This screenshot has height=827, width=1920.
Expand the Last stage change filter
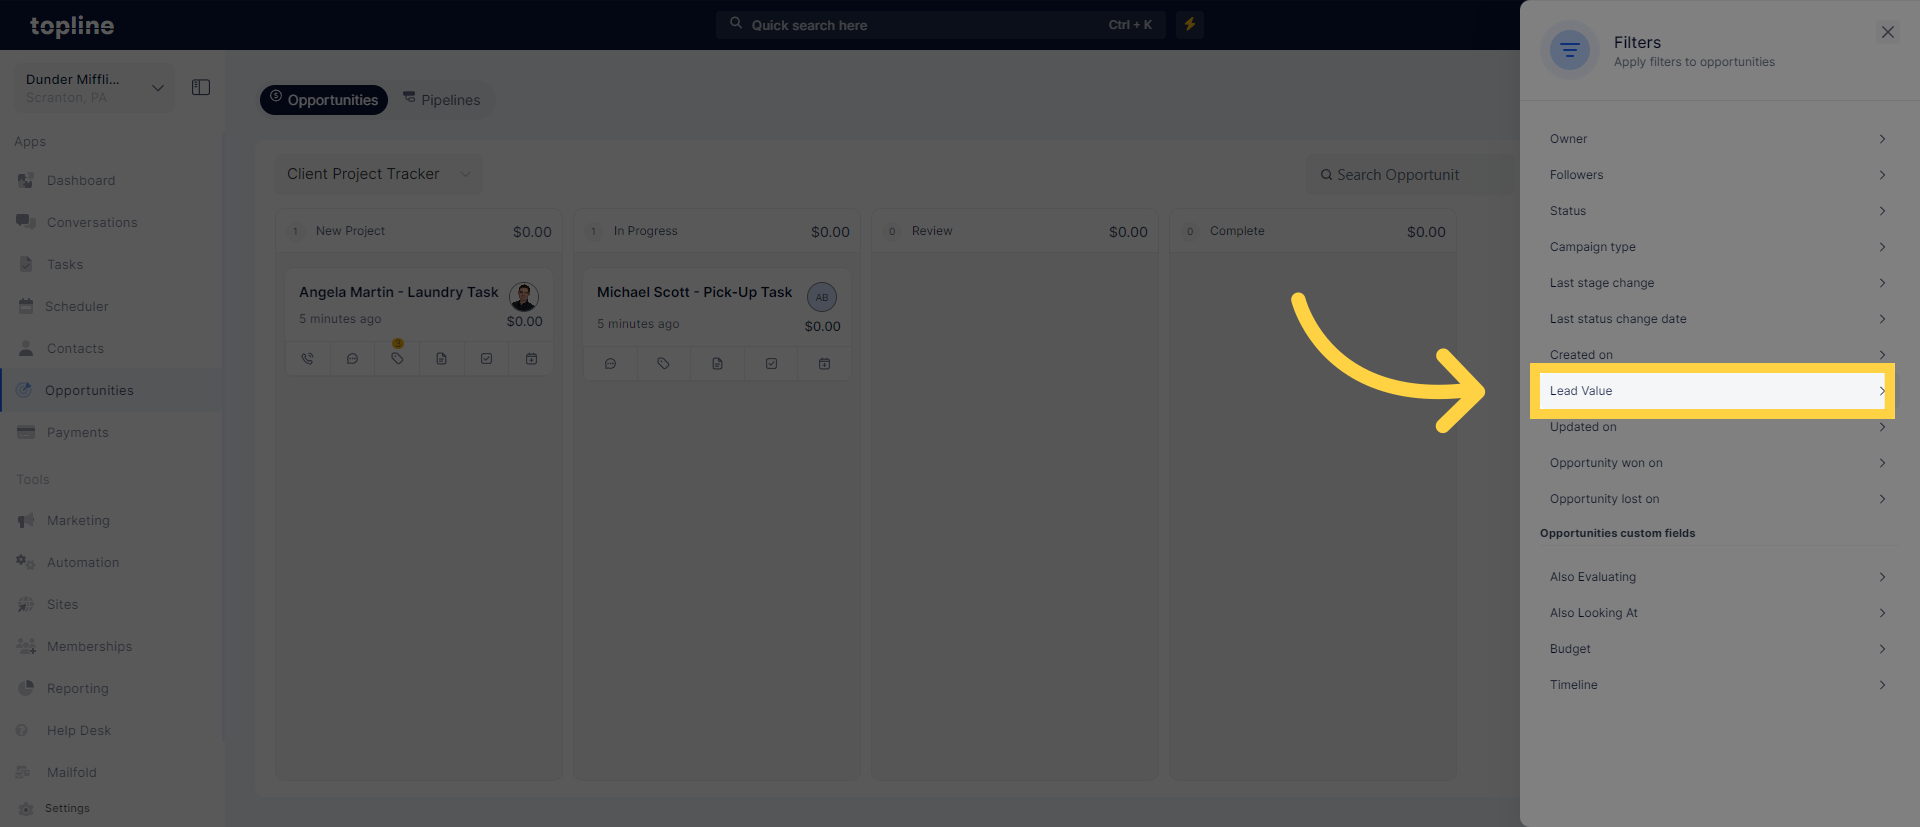[1717, 283]
